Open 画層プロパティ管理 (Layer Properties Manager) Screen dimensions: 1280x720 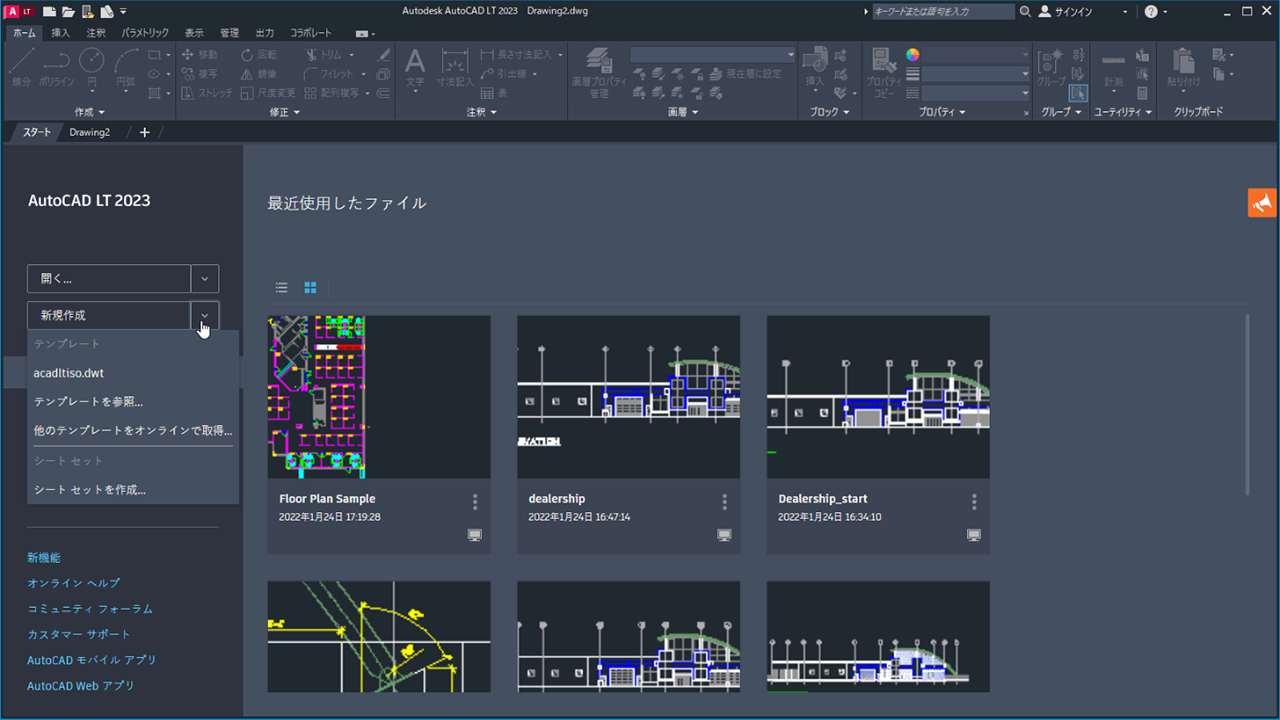[x=598, y=72]
